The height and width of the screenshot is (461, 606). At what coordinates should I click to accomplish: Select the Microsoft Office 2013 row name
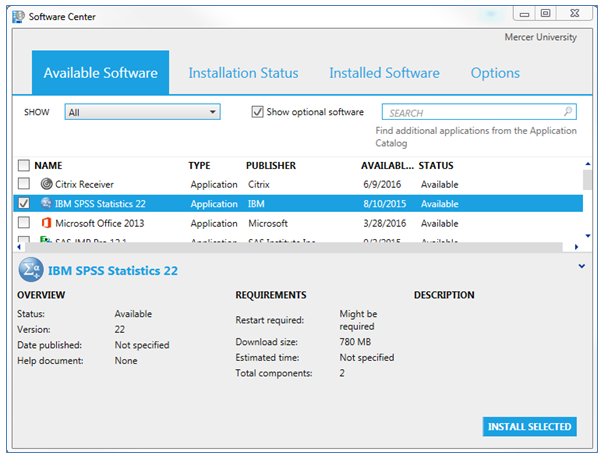(x=100, y=223)
